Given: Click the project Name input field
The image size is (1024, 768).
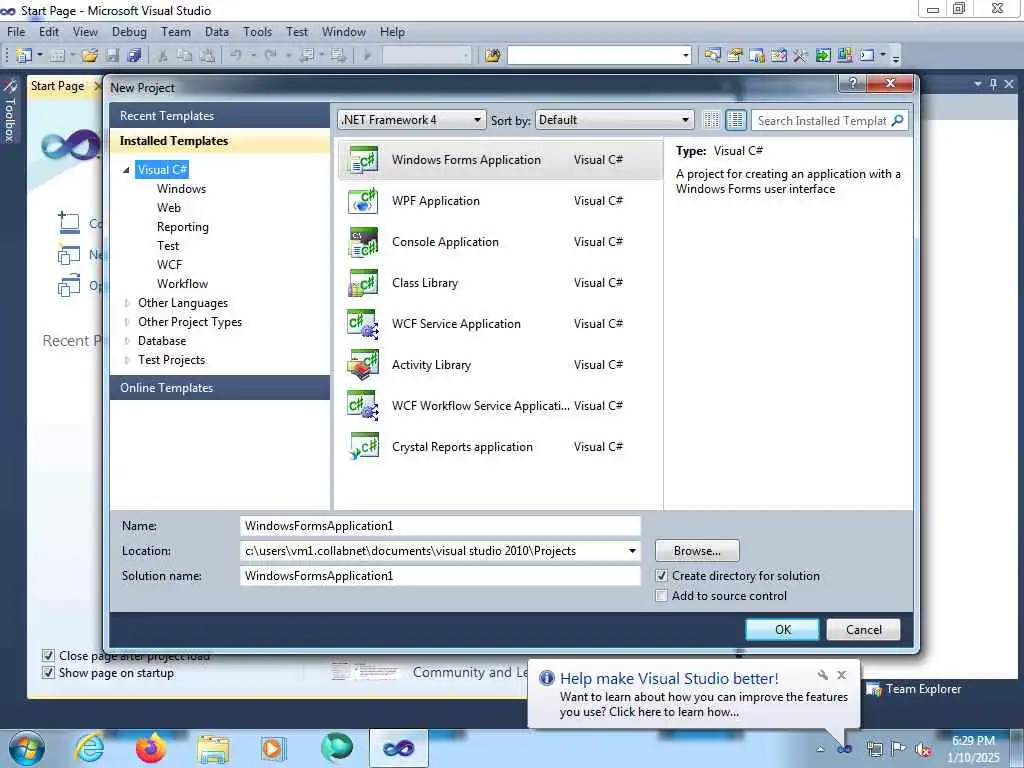Looking at the screenshot, I should (x=440, y=526).
